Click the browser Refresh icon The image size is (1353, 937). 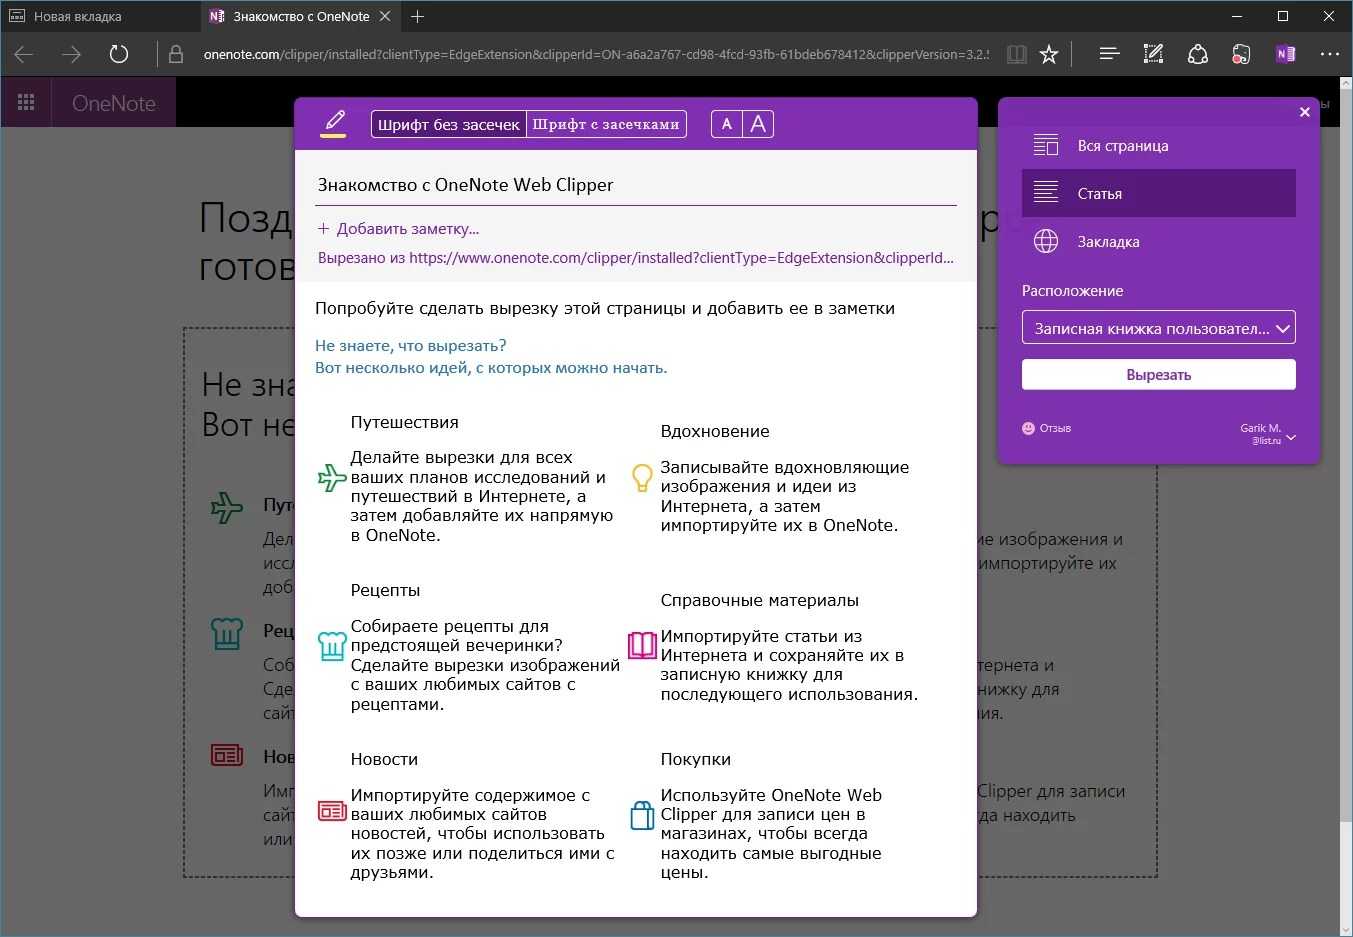coord(119,54)
